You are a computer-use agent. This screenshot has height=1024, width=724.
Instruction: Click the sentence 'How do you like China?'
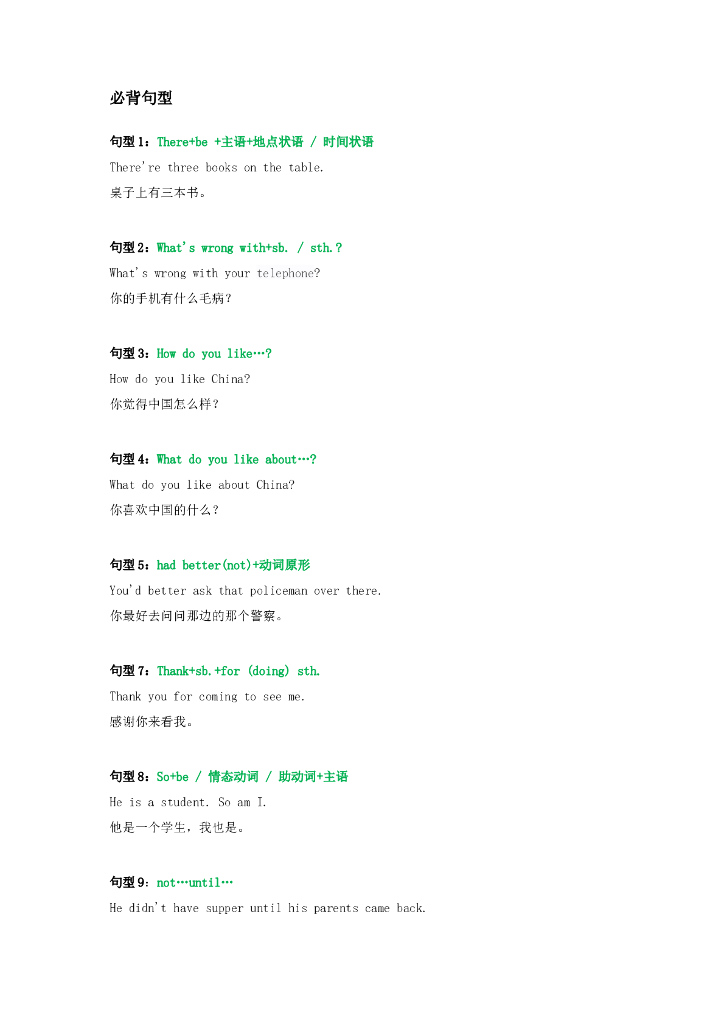coord(179,379)
